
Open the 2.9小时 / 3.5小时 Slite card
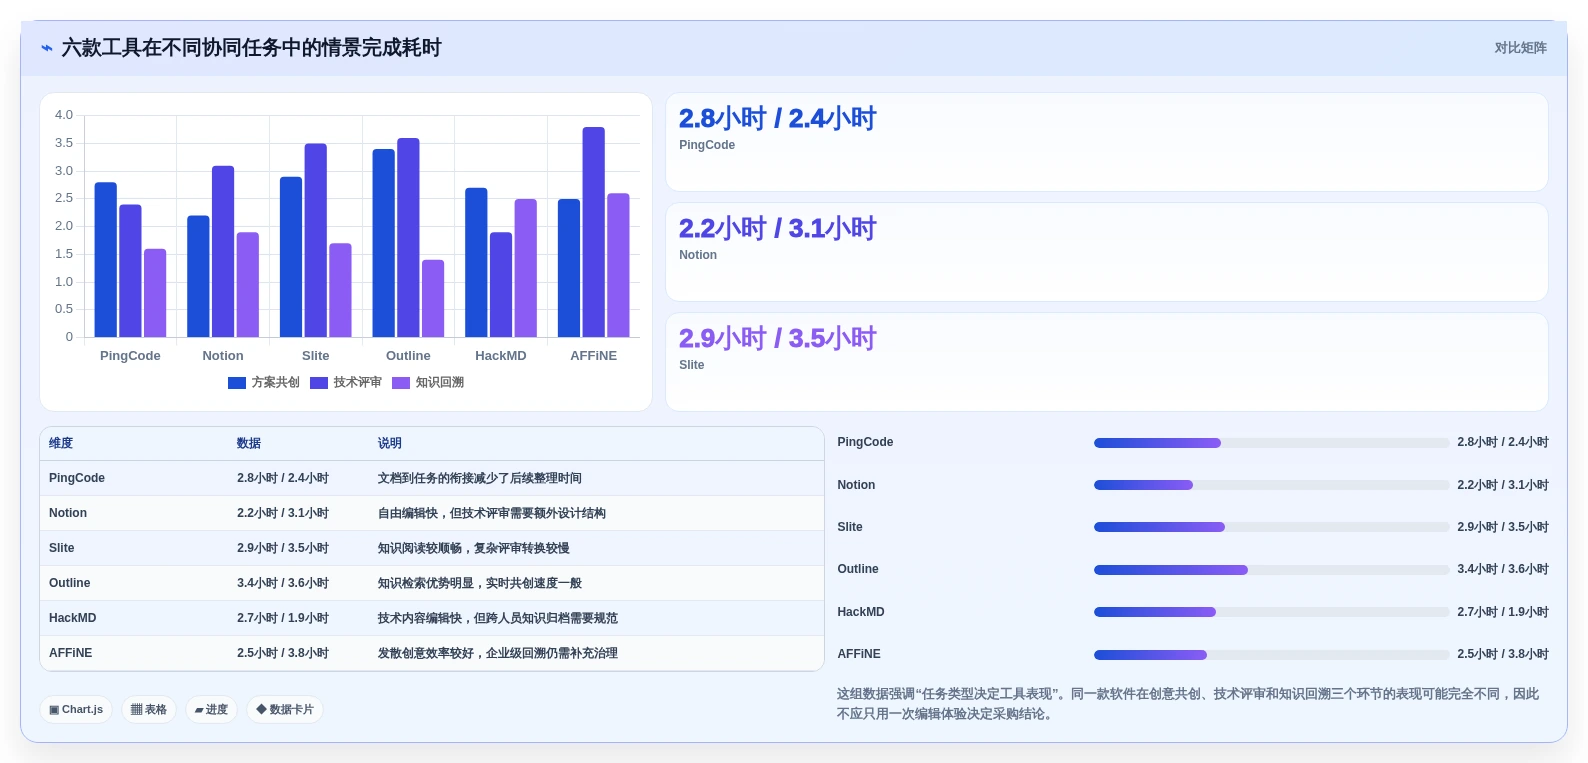[1107, 362]
